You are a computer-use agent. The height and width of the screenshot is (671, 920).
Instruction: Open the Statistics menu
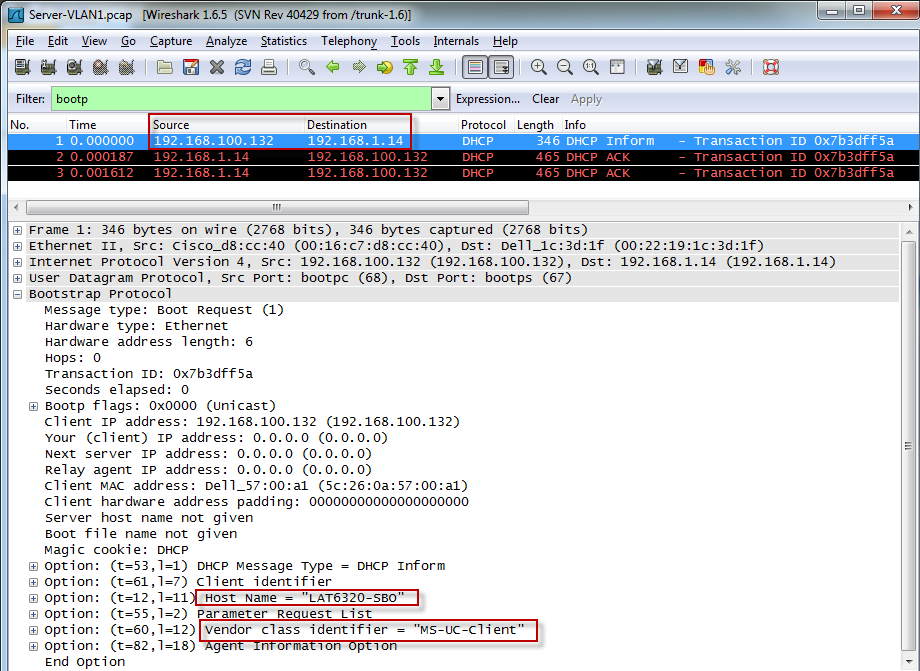point(284,41)
